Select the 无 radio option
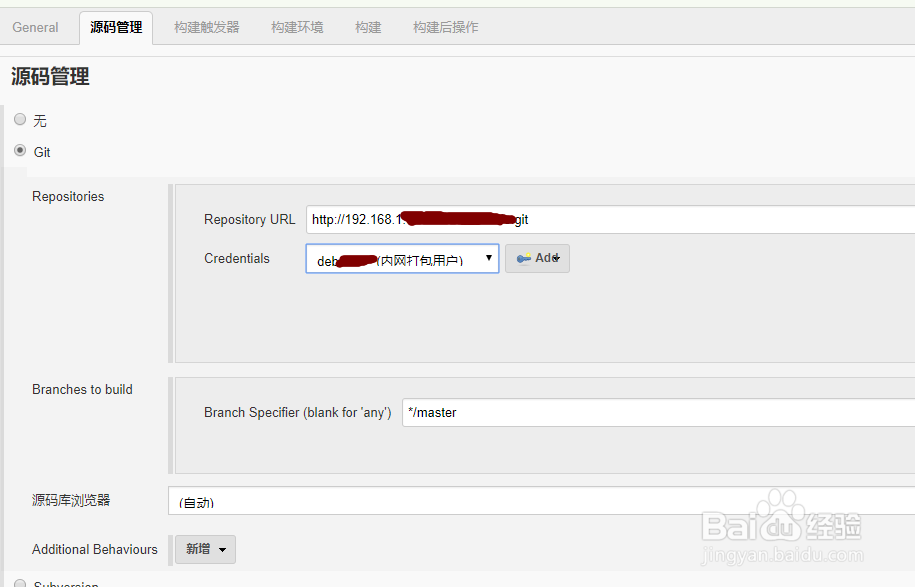Viewport: 915px width, 587px height. point(20,119)
